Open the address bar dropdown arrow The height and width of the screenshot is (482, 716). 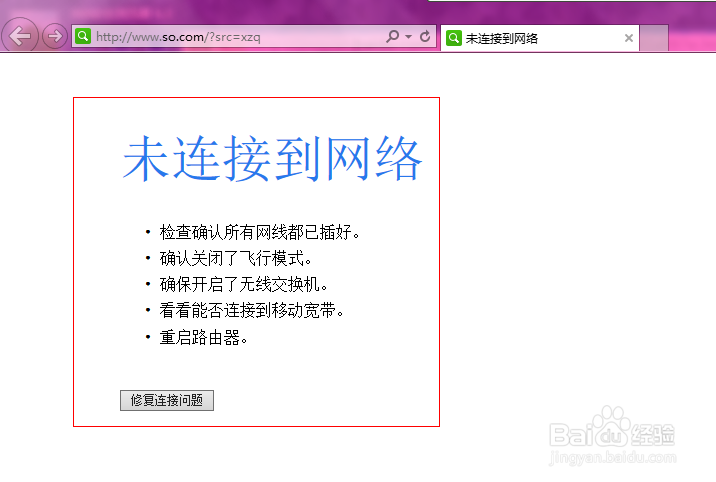click(x=409, y=37)
